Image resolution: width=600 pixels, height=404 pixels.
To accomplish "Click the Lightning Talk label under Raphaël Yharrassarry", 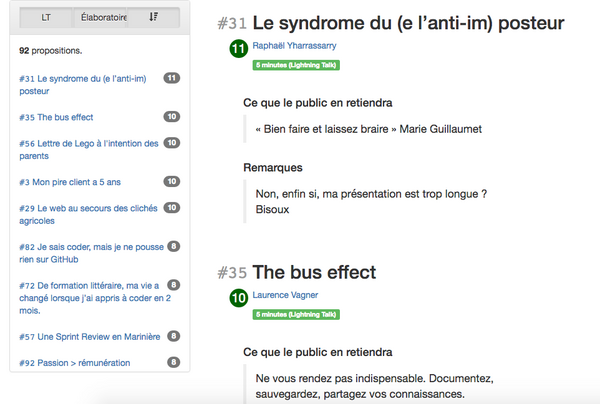I will coord(296,65).
